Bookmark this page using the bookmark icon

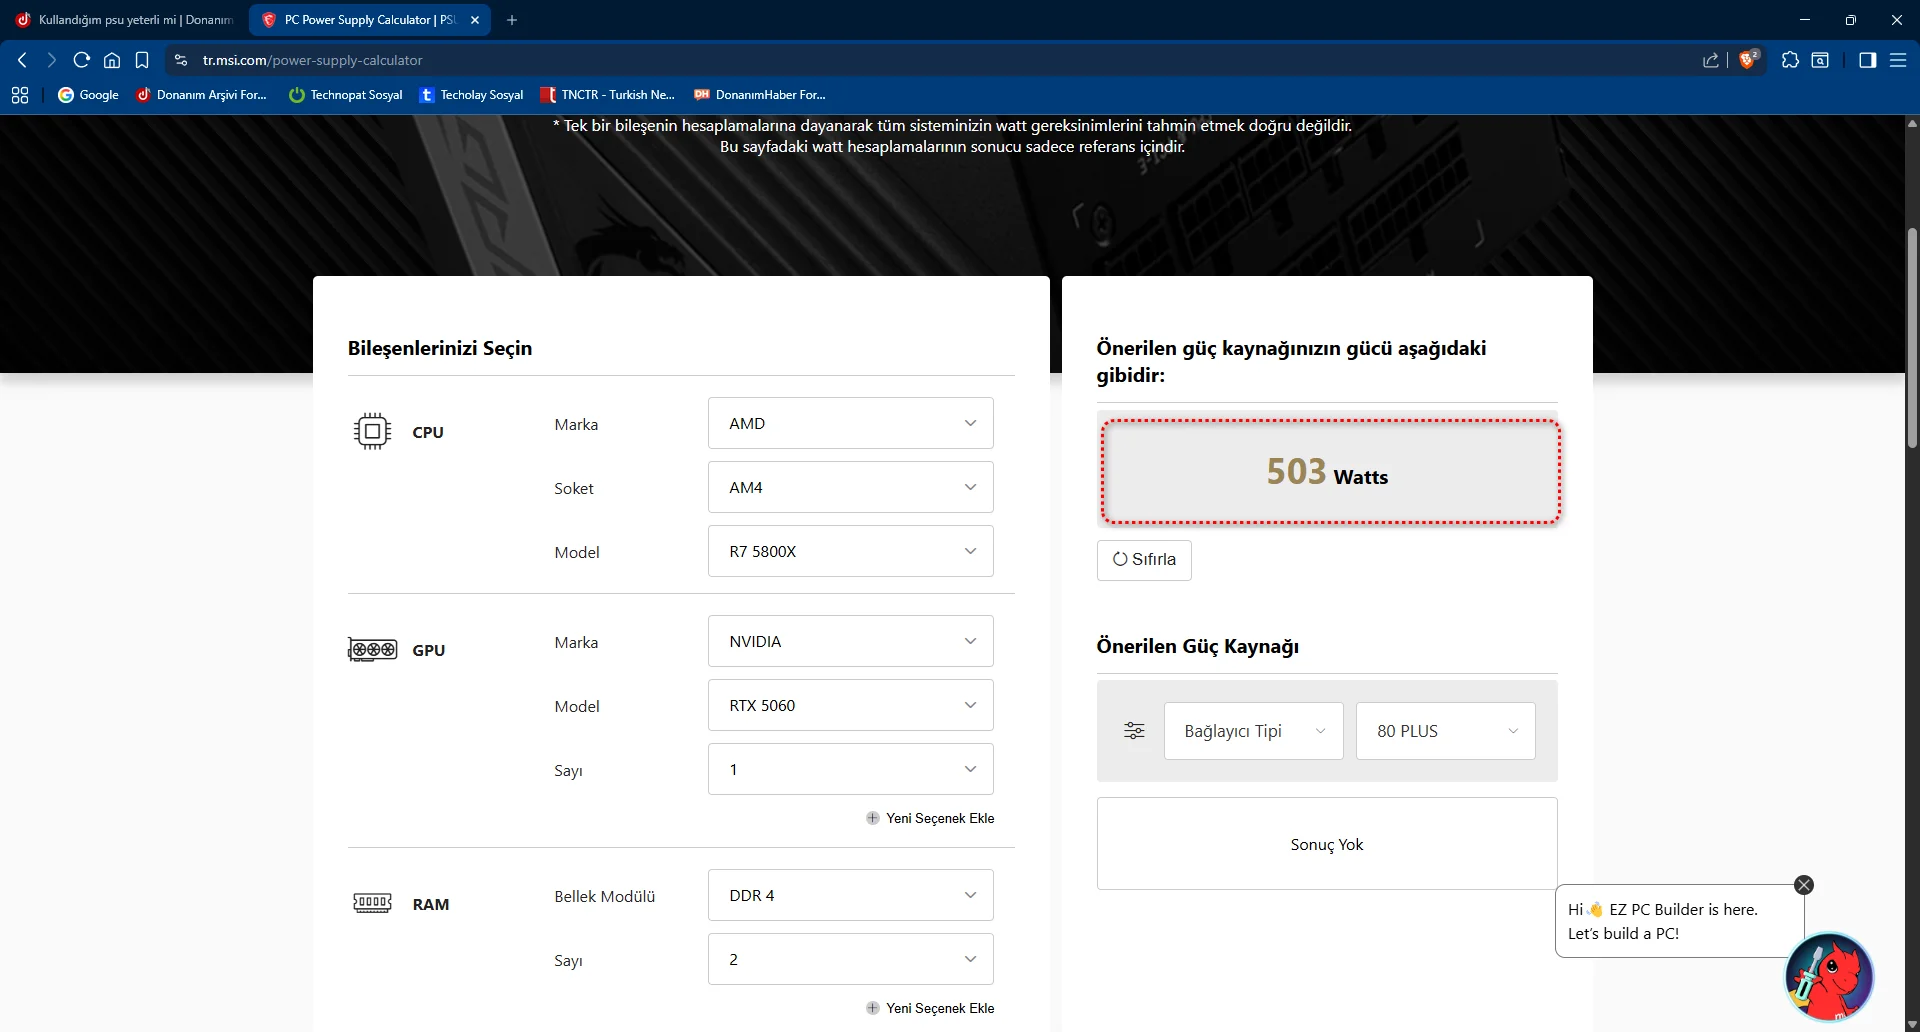pos(142,60)
